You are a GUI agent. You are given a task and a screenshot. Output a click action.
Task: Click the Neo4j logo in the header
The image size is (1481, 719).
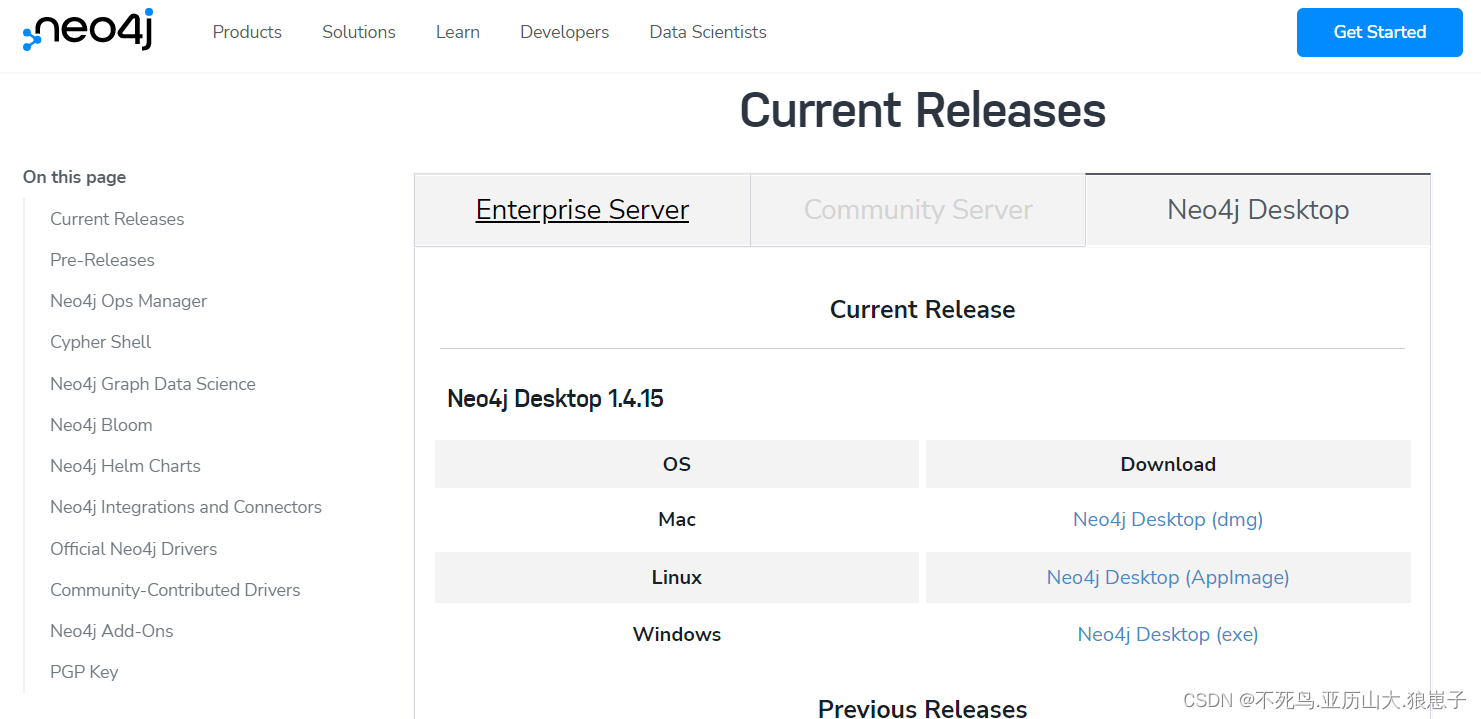(87, 31)
